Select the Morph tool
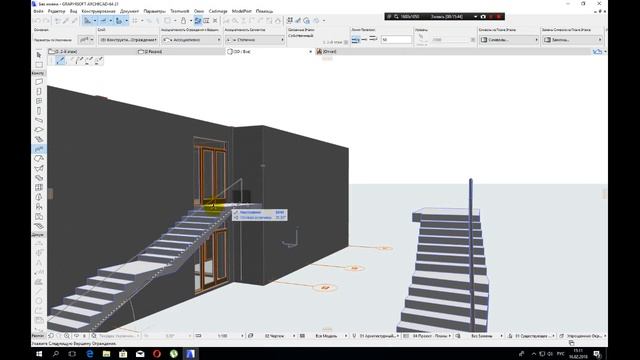 coord(39,197)
